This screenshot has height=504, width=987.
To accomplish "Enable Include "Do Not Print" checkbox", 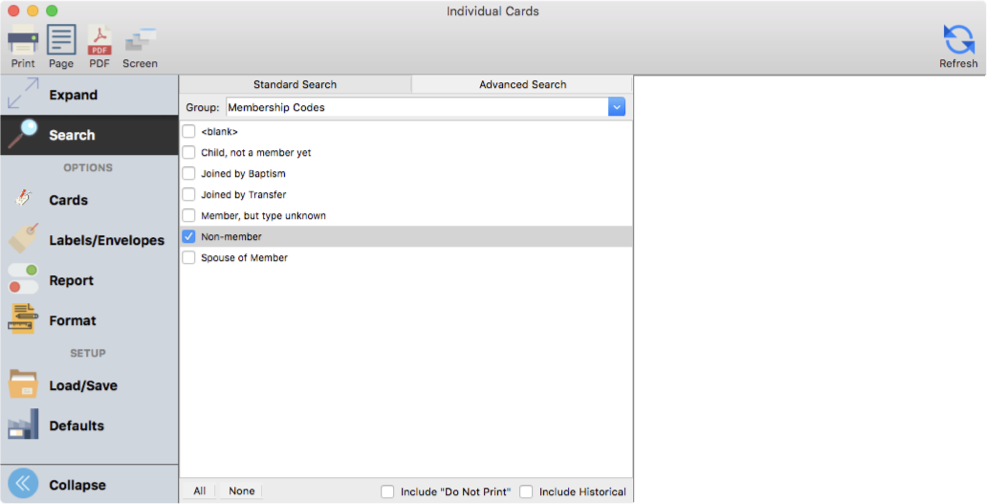I will pyautogui.click(x=388, y=492).
